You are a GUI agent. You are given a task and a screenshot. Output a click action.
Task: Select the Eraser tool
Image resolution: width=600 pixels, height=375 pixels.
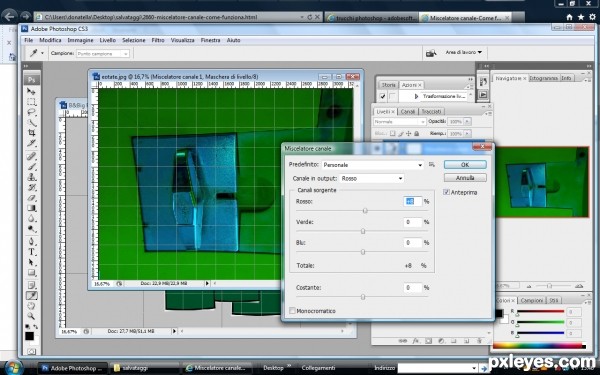pos(31,198)
